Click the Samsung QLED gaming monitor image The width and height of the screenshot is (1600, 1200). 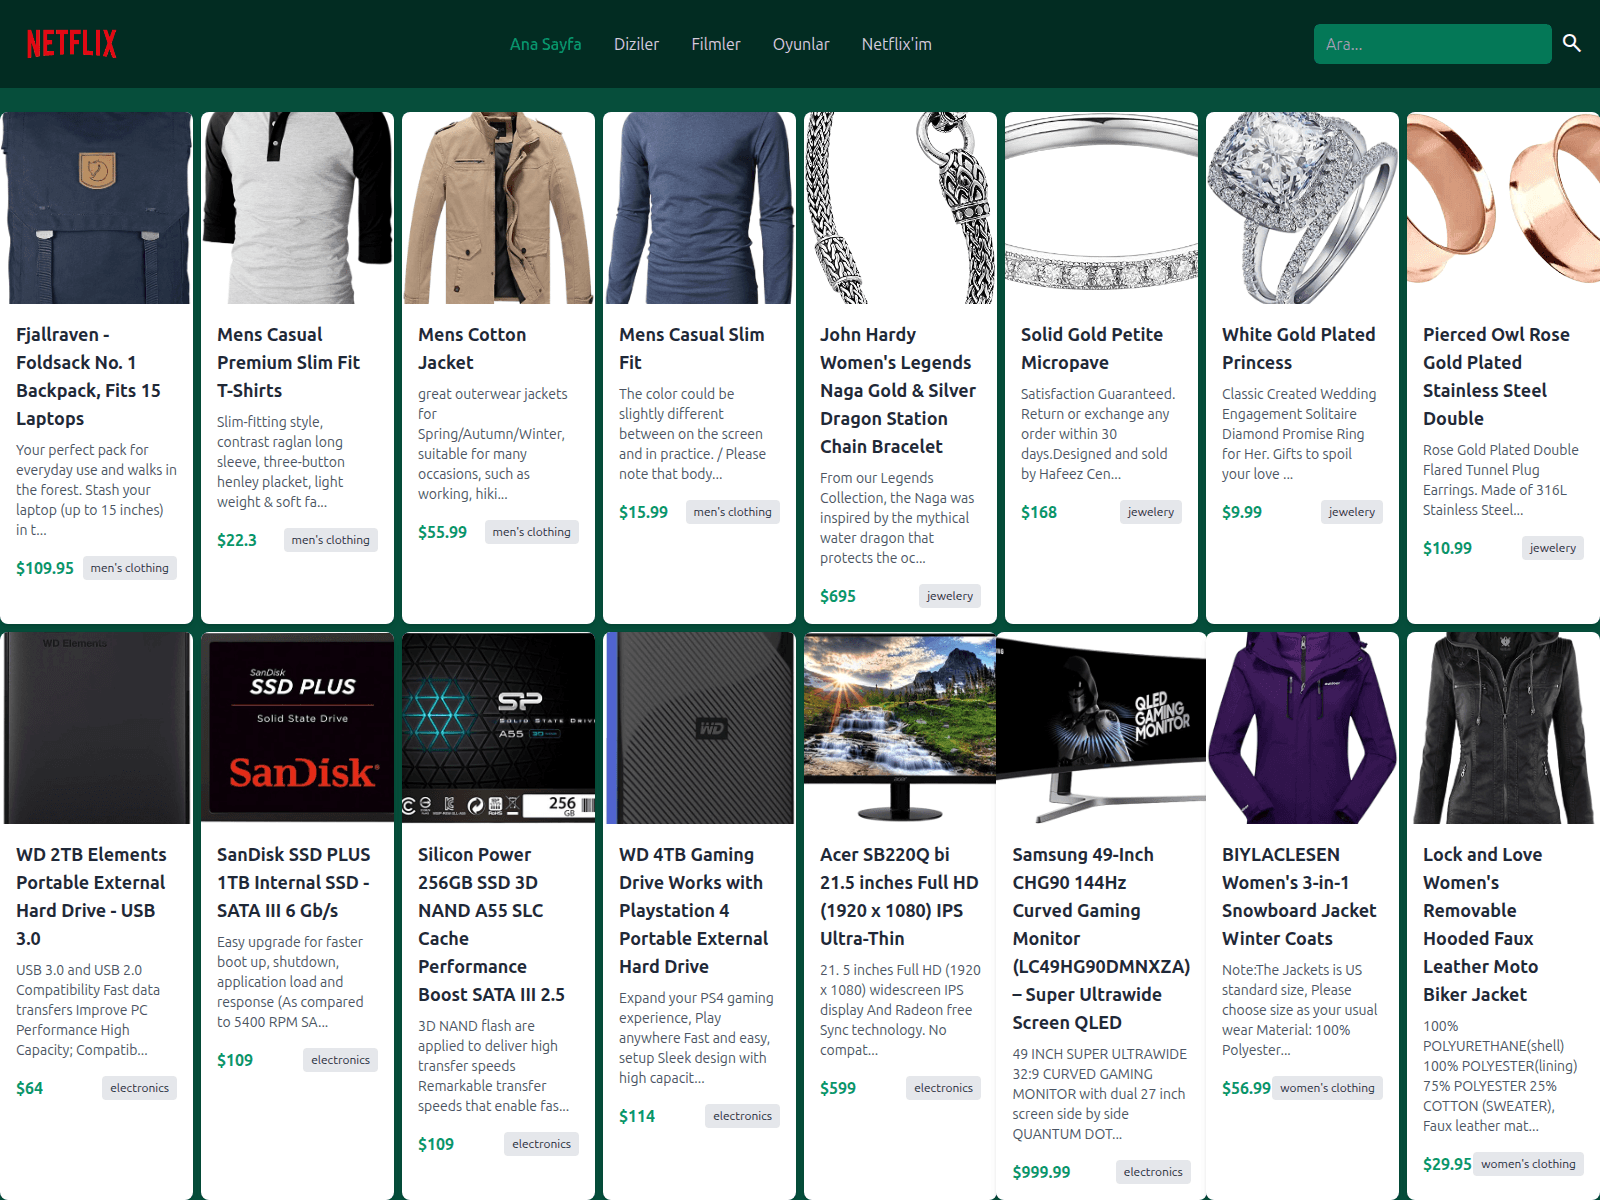coord(1101,728)
